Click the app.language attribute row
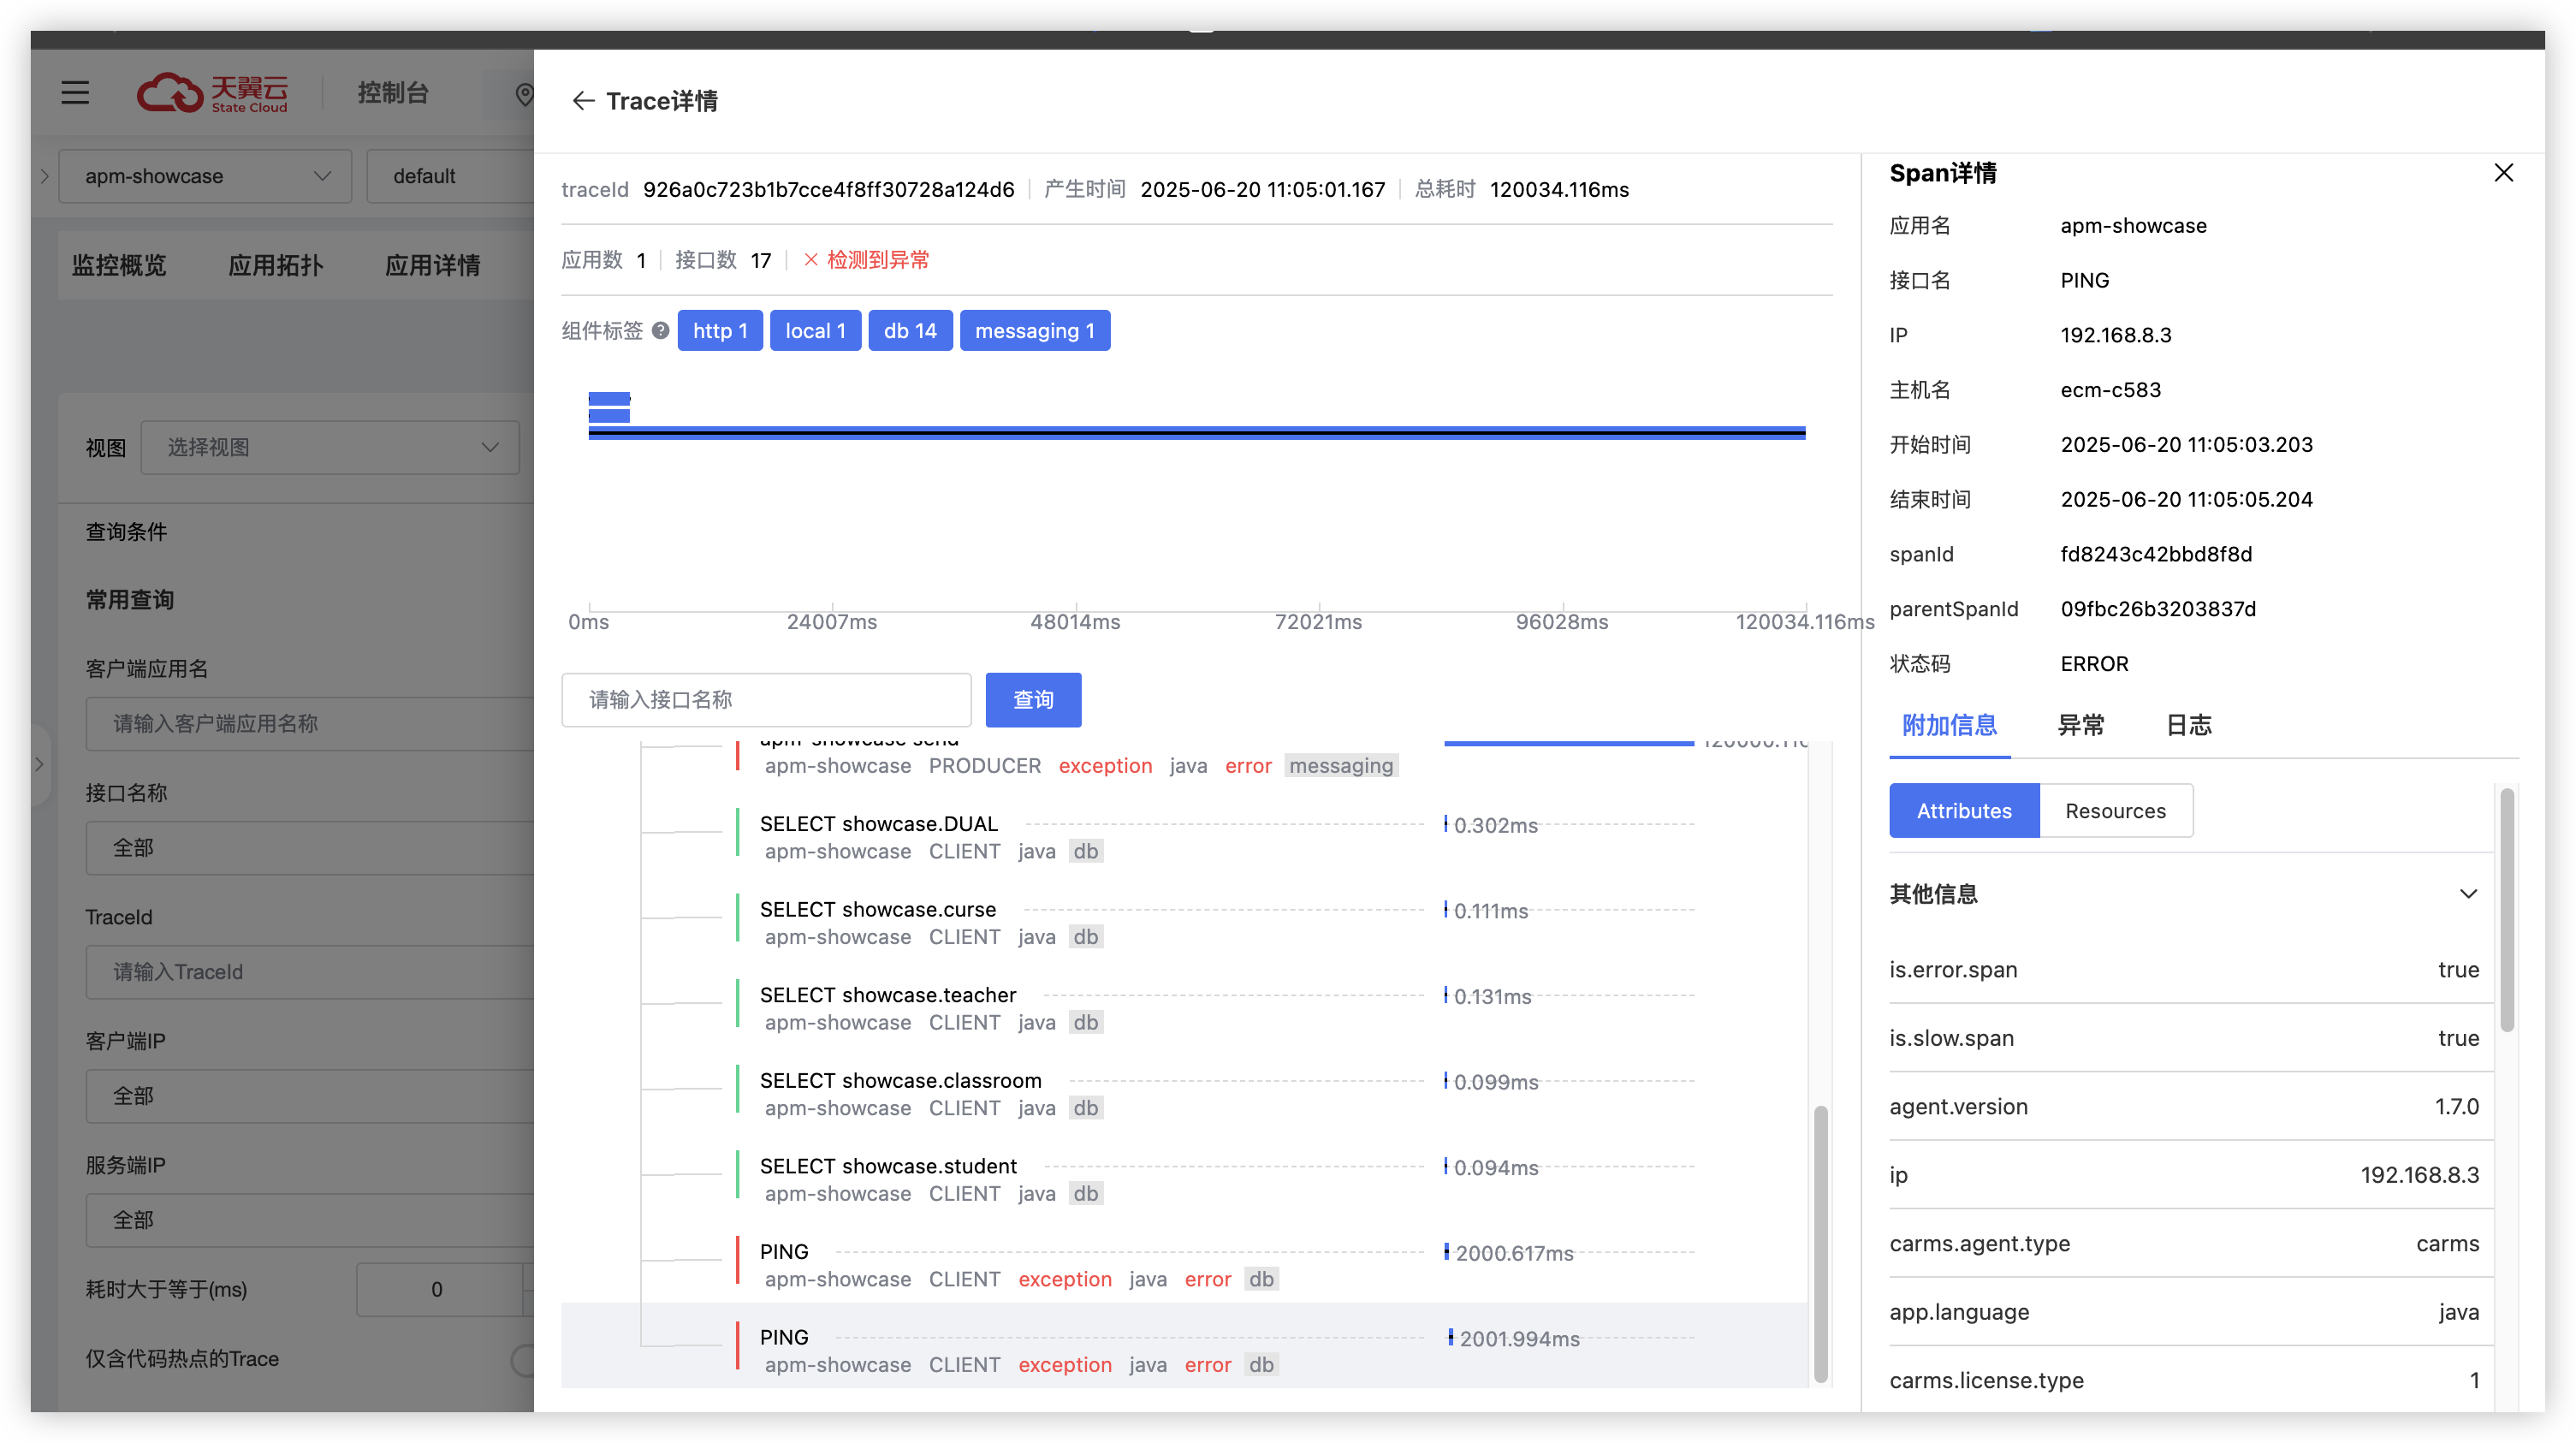Viewport: 2576px width, 1443px height. tap(2184, 1313)
